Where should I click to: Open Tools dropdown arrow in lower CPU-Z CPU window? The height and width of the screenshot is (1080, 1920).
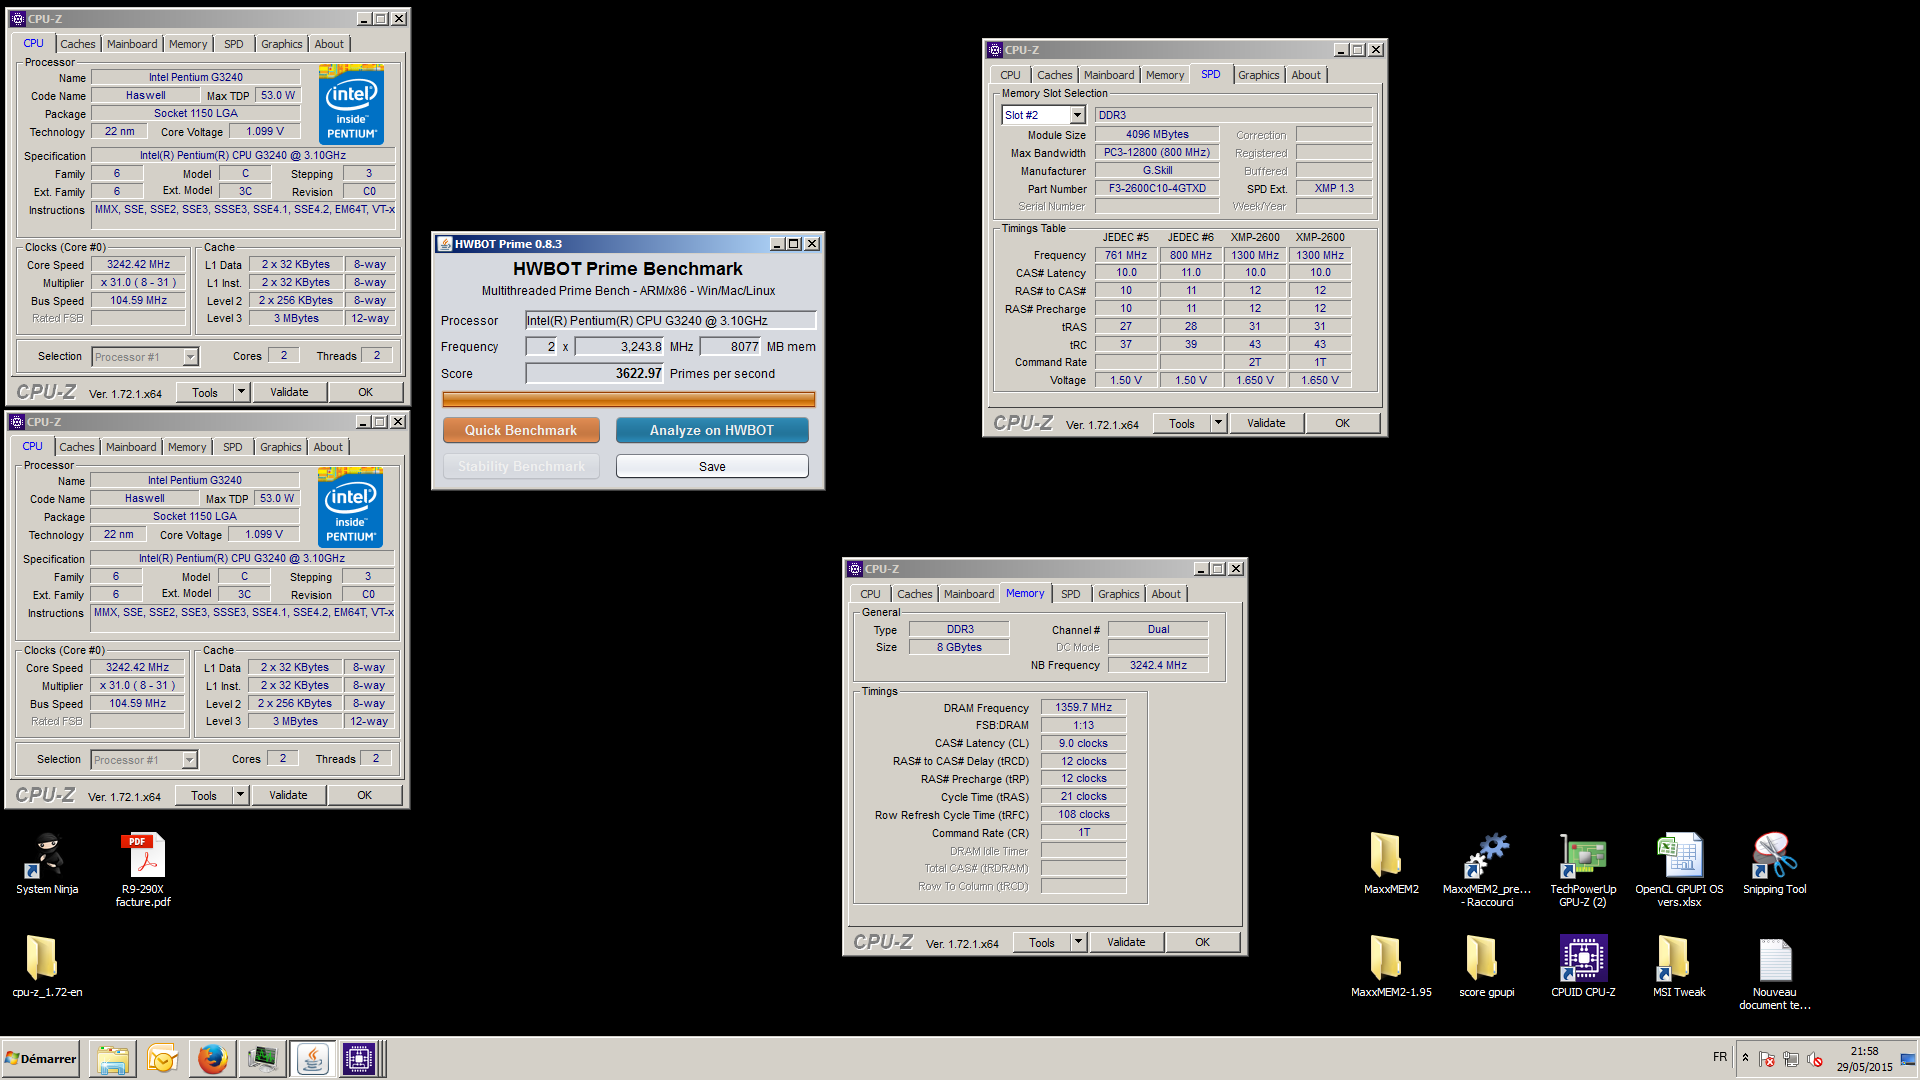point(240,795)
